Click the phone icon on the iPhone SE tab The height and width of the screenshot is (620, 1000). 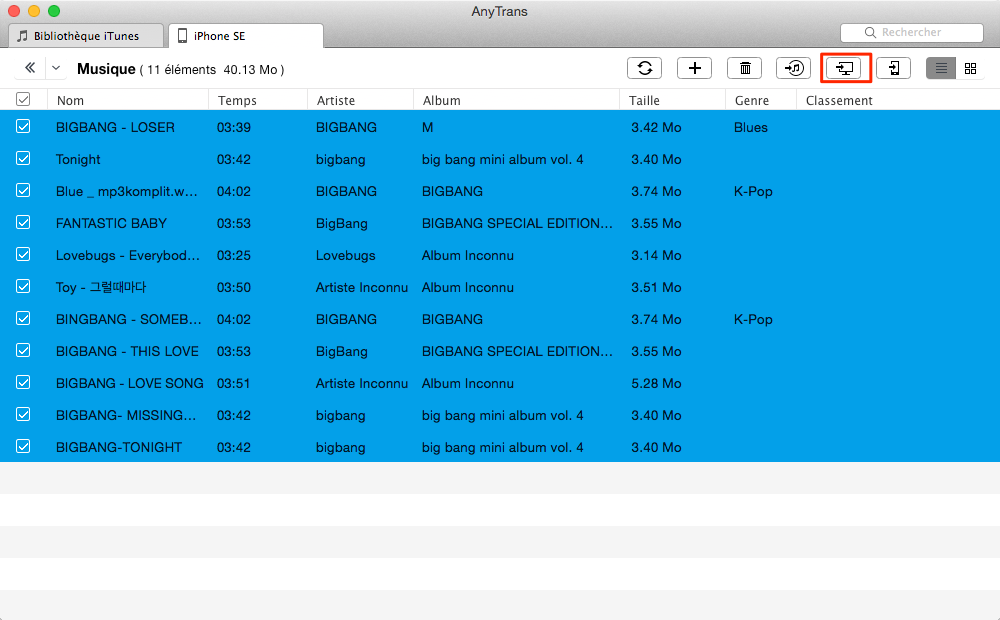coord(182,36)
